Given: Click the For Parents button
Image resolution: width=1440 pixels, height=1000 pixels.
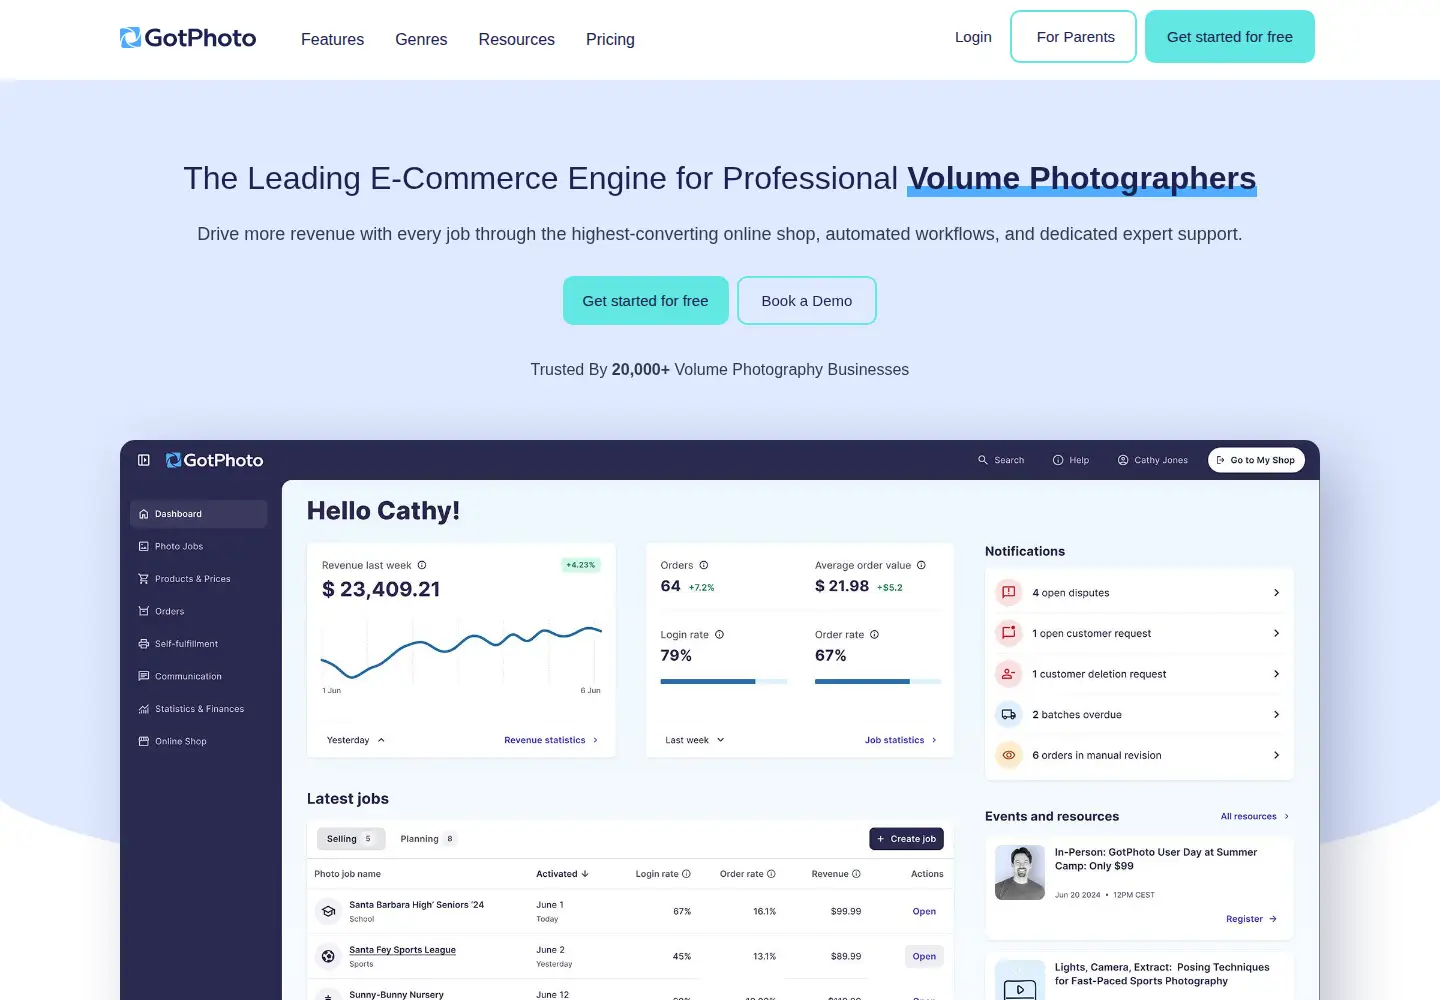Looking at the screenshot, I should [x=1074, y=37].
